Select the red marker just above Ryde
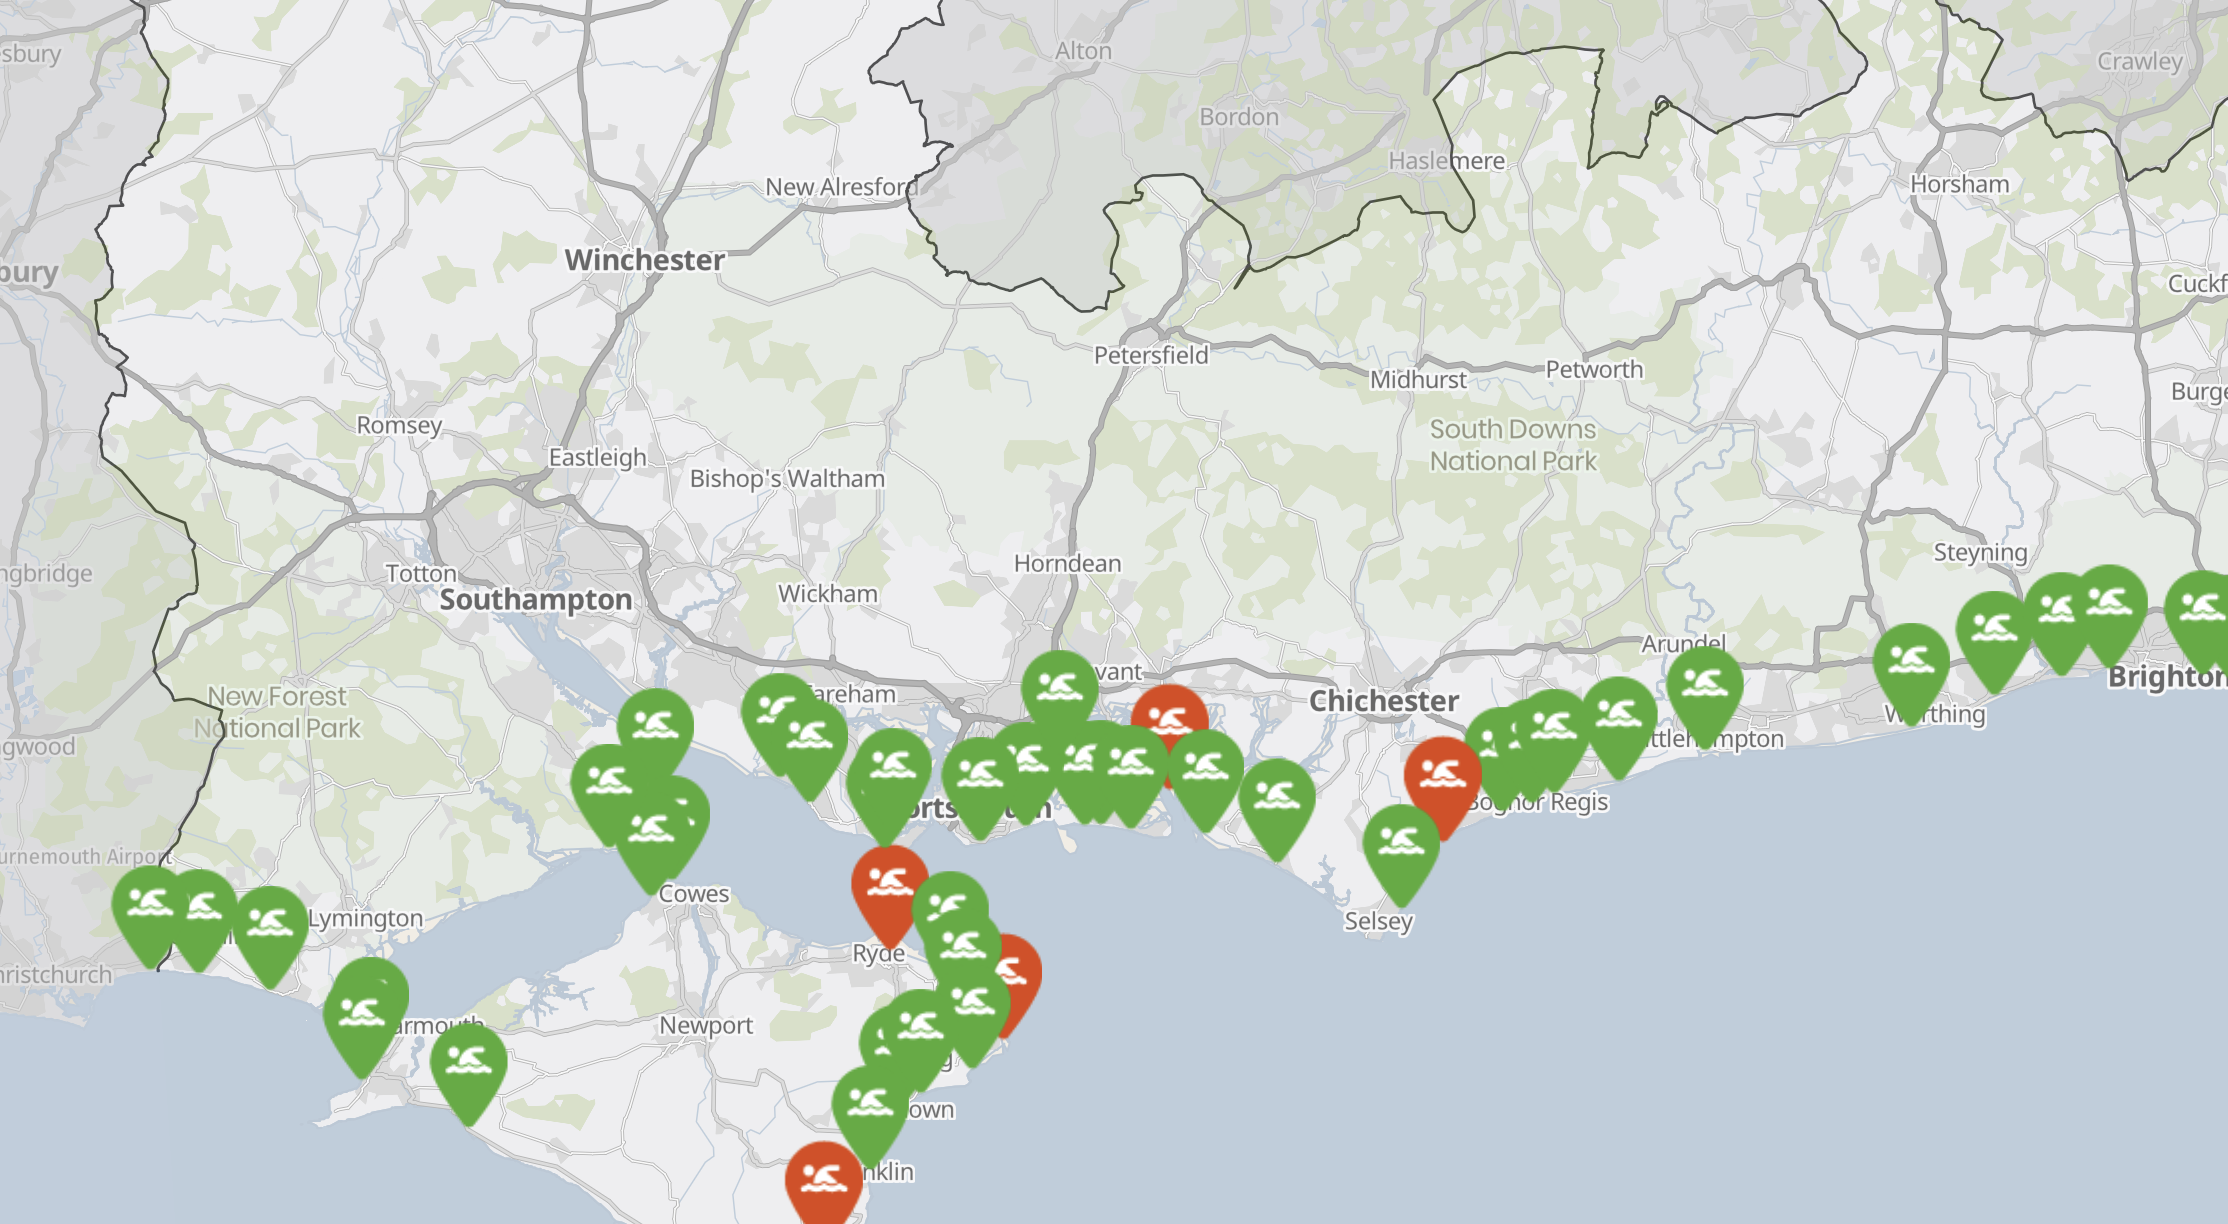The height and width of the screenshot is (1224, 2228). pos(887,884)
